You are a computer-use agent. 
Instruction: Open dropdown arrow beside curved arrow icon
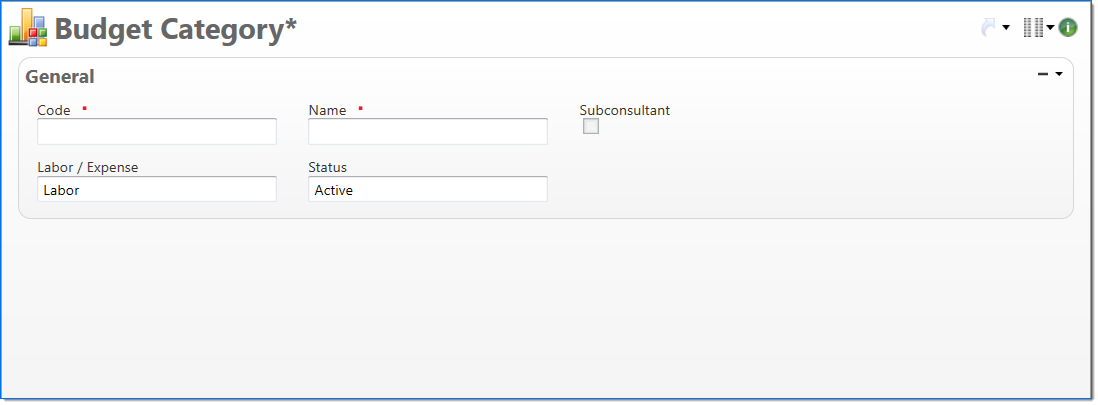1006,28
